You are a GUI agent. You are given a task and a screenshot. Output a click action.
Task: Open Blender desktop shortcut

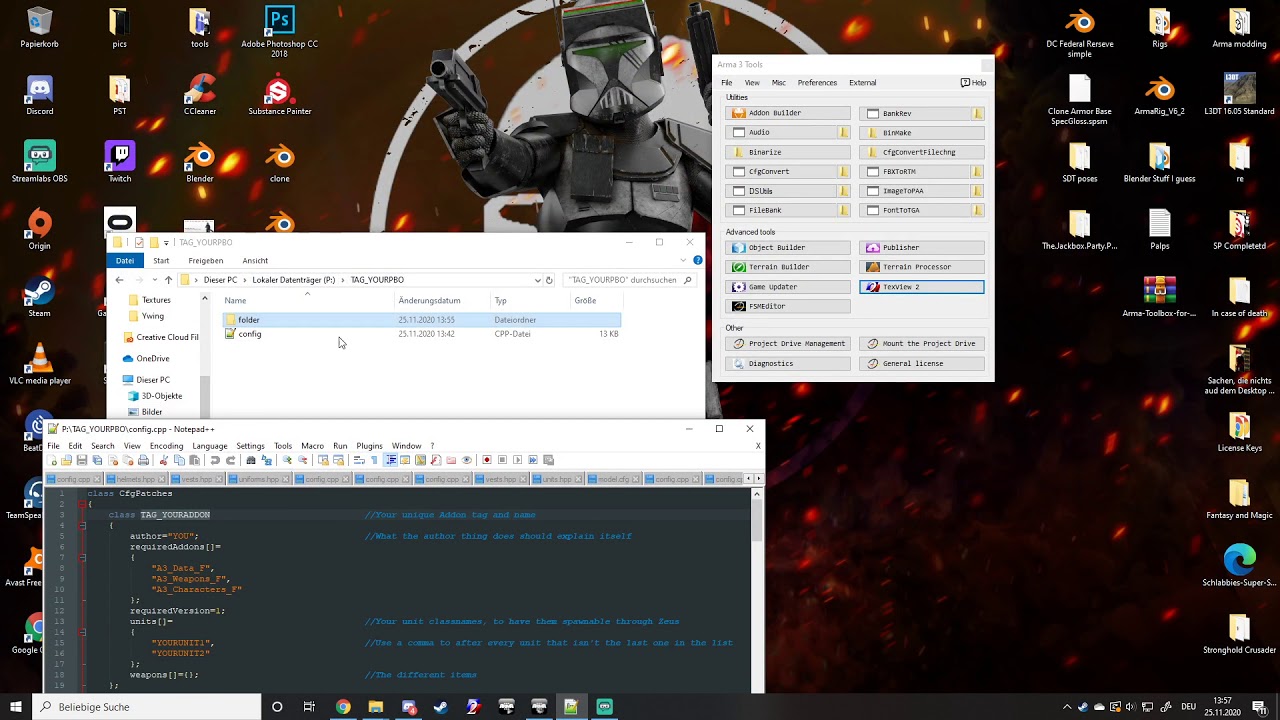click(x=200, y=164)
